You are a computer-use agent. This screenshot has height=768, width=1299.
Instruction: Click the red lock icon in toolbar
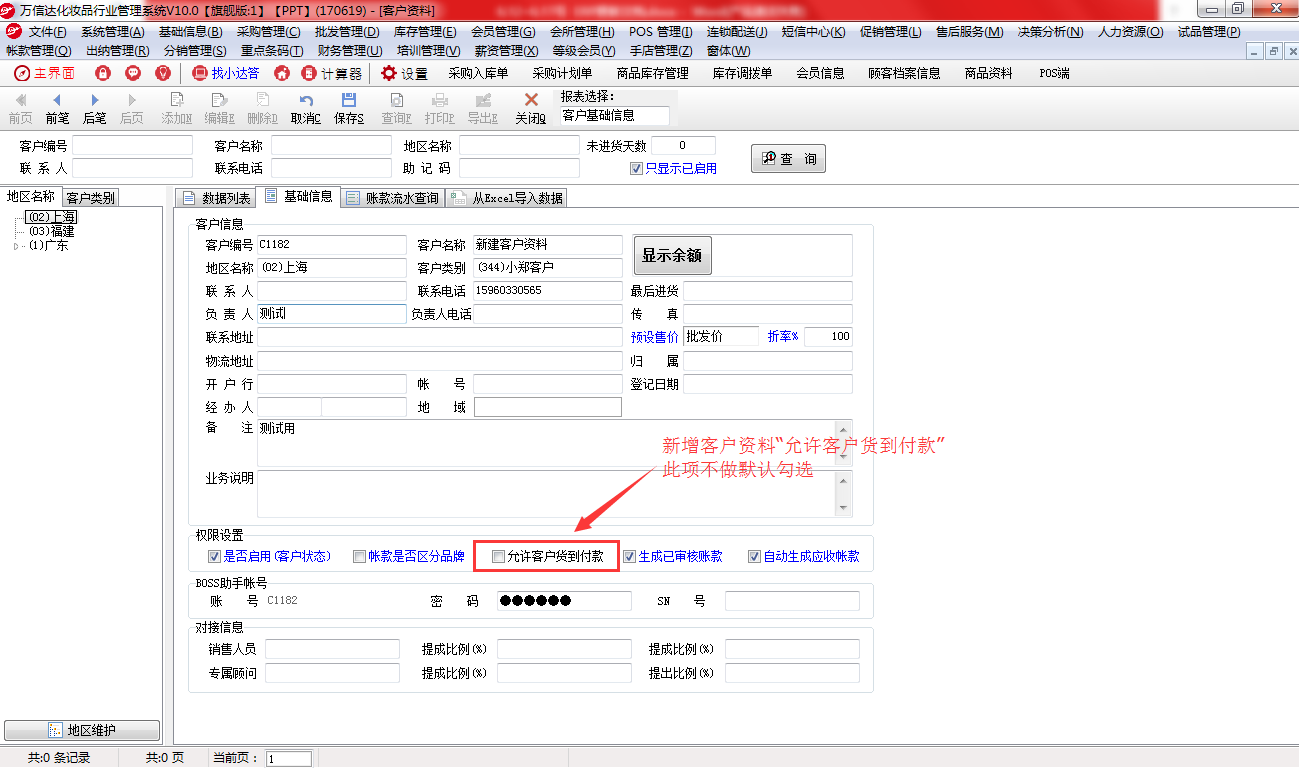102,73
